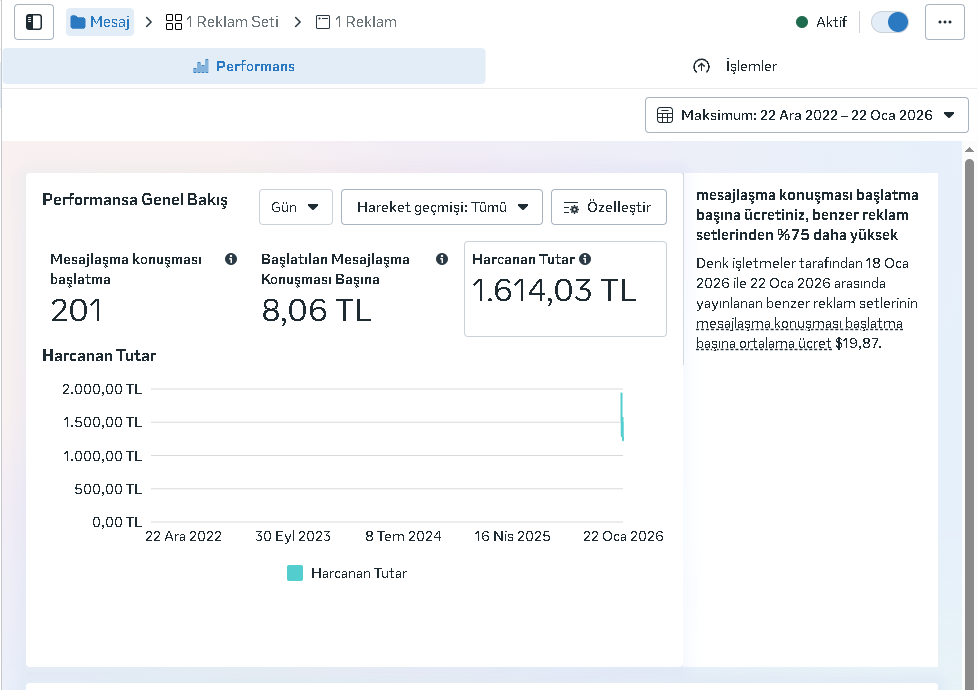Open the Maksimum date range picker
978x690 pixels.
(x=806, y=115)
